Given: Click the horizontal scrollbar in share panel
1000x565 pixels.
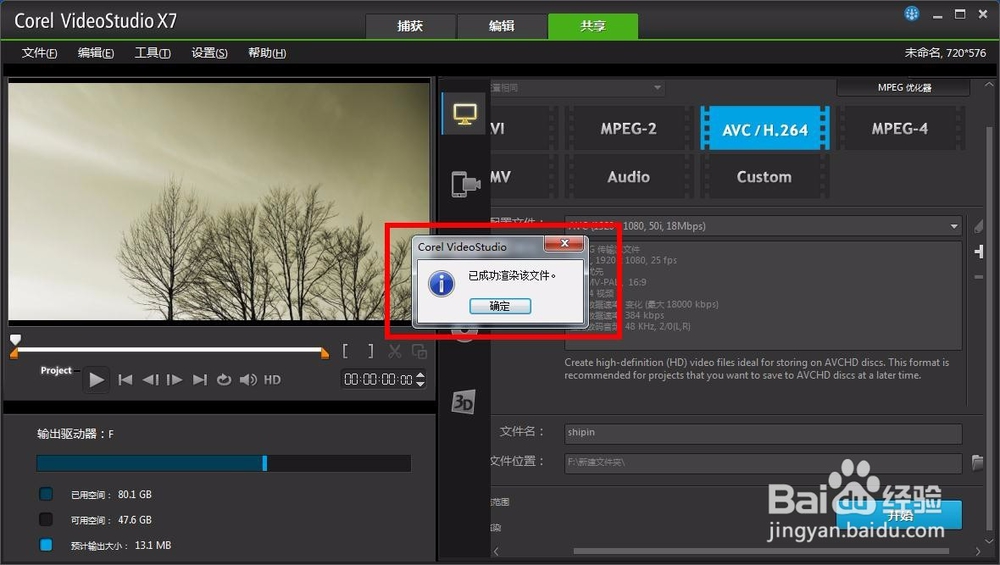Looking at the screenshot, I should coord(761,552).
